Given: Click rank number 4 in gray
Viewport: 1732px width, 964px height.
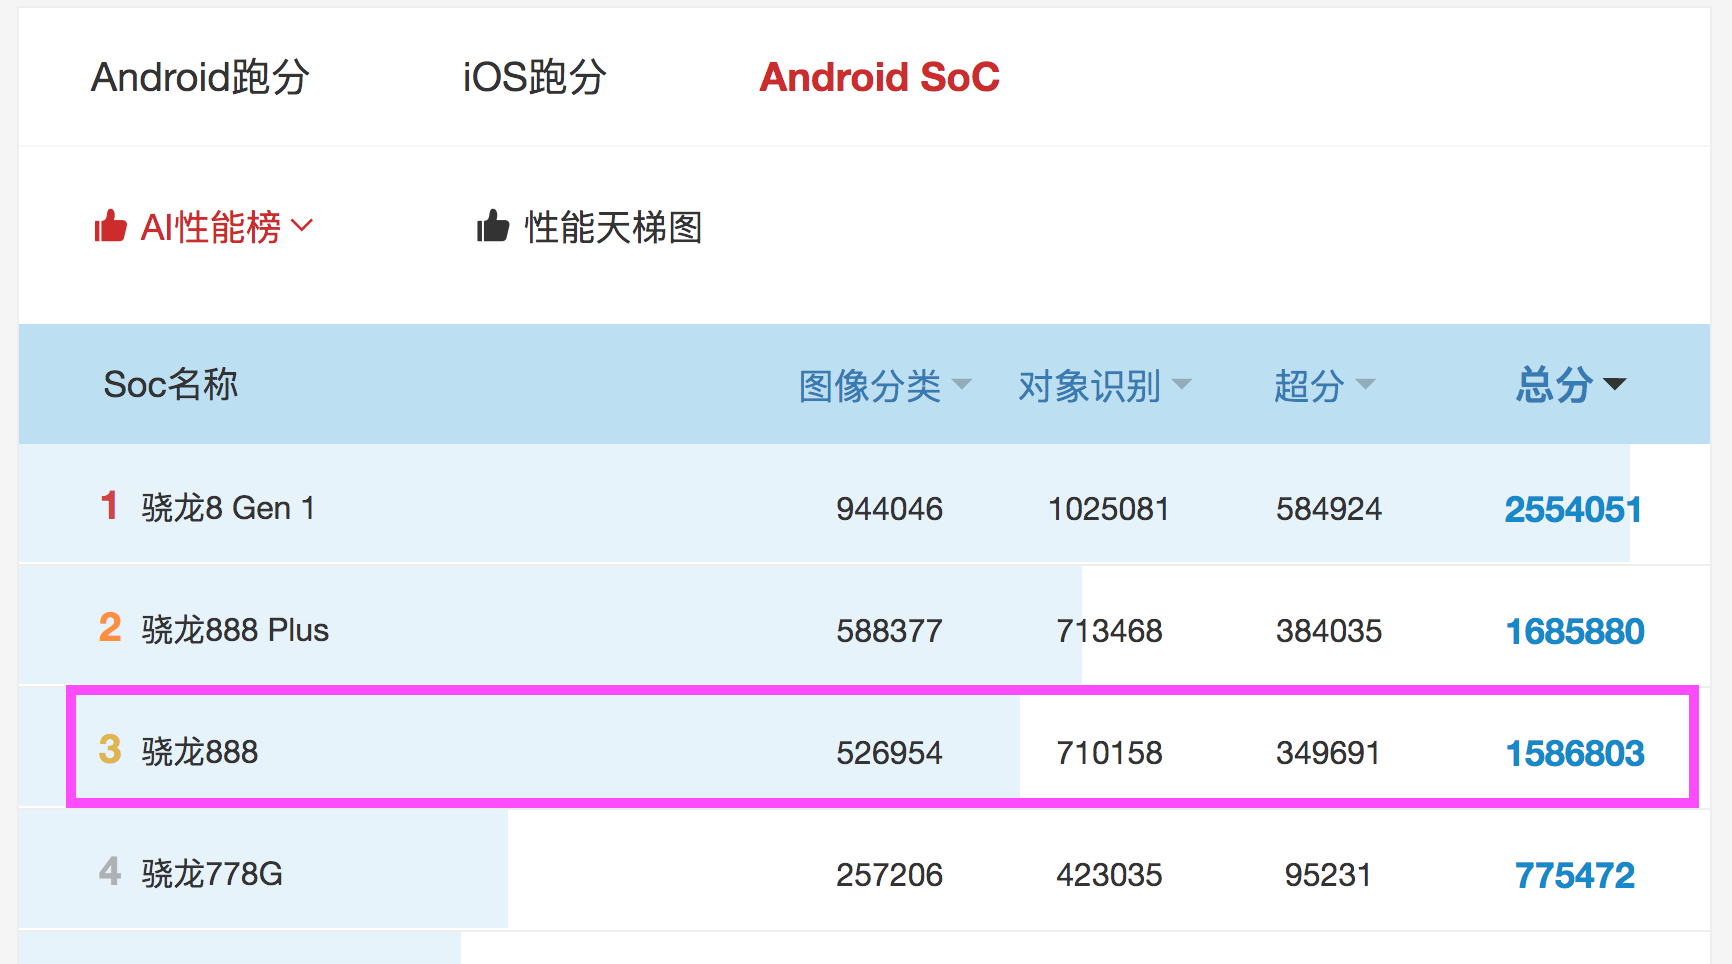Looking at the screenshot, I should point(110,871).
